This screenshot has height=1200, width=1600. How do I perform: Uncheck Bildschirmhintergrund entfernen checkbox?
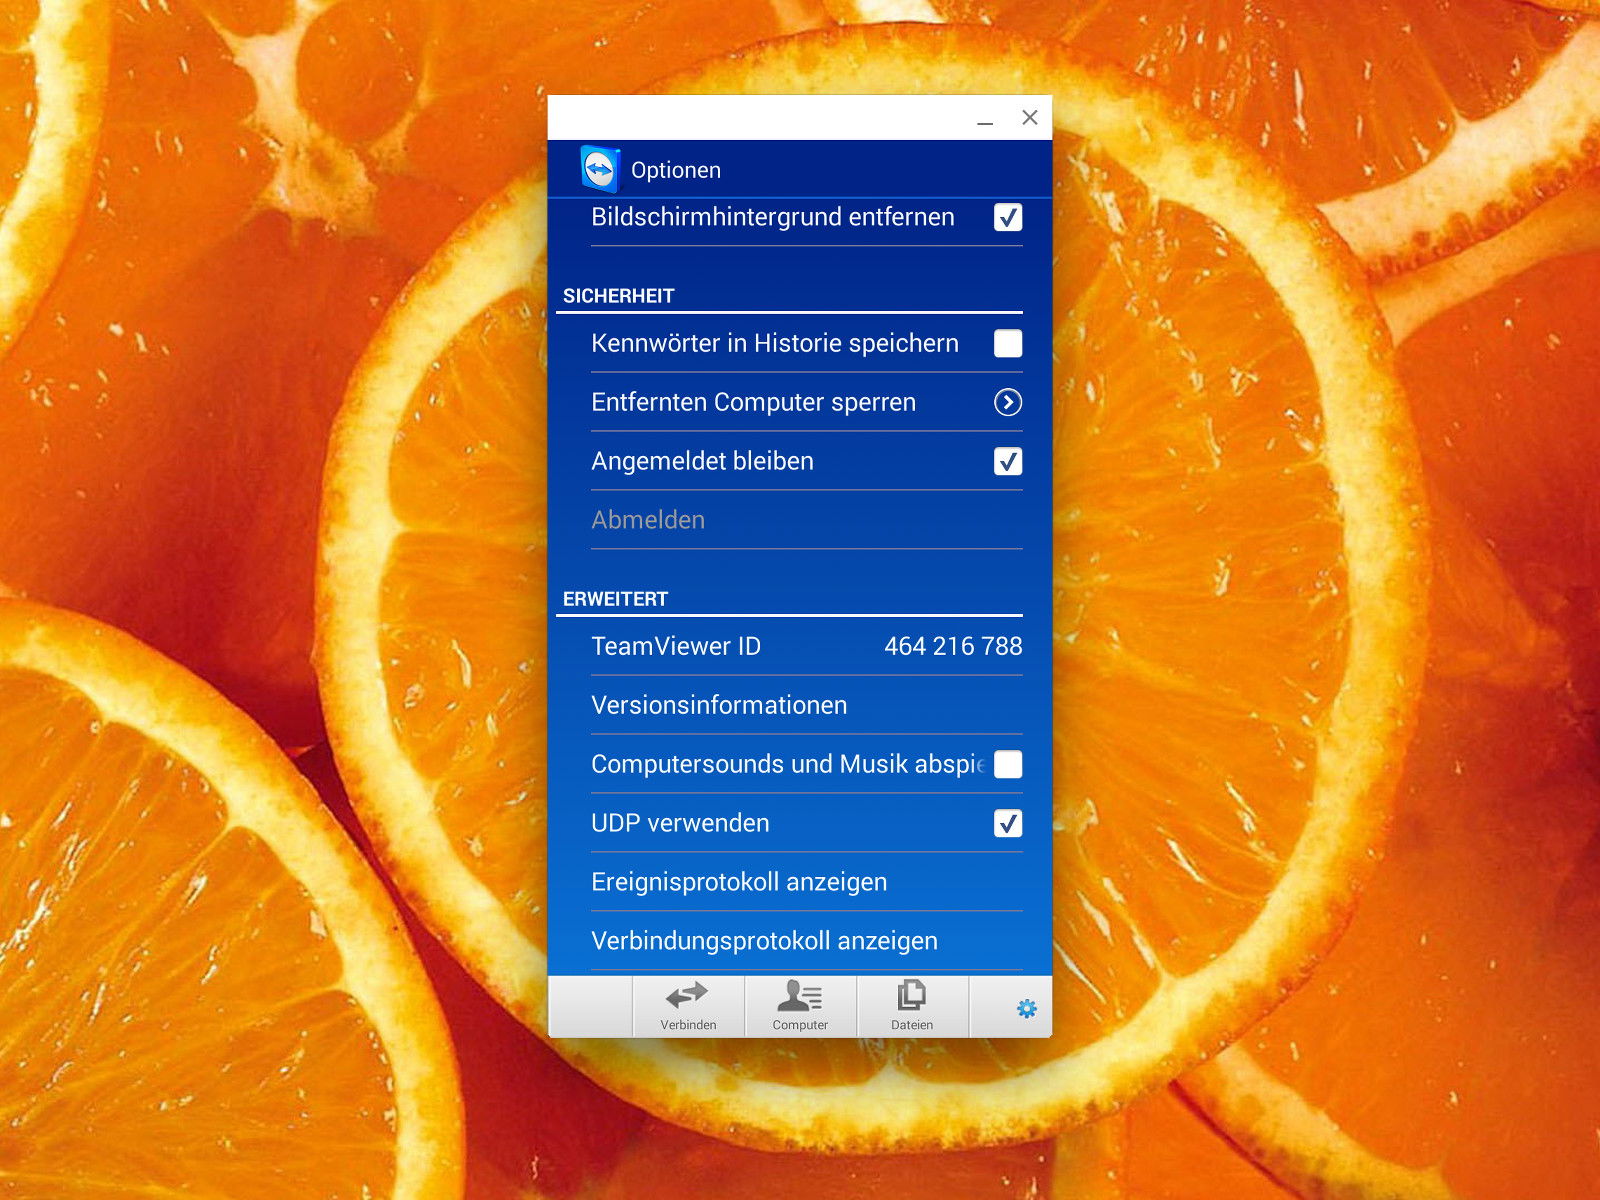point(1008,217)
